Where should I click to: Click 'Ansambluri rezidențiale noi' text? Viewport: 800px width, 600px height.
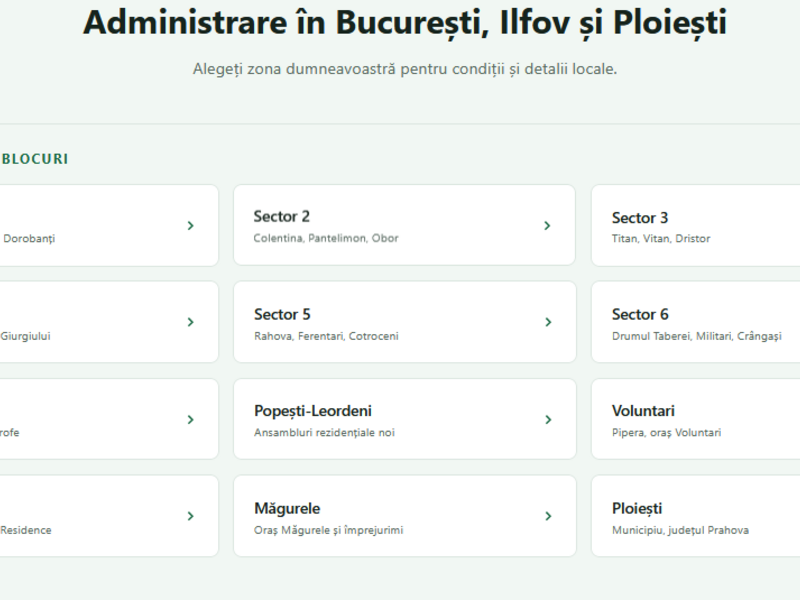point(324,433)
